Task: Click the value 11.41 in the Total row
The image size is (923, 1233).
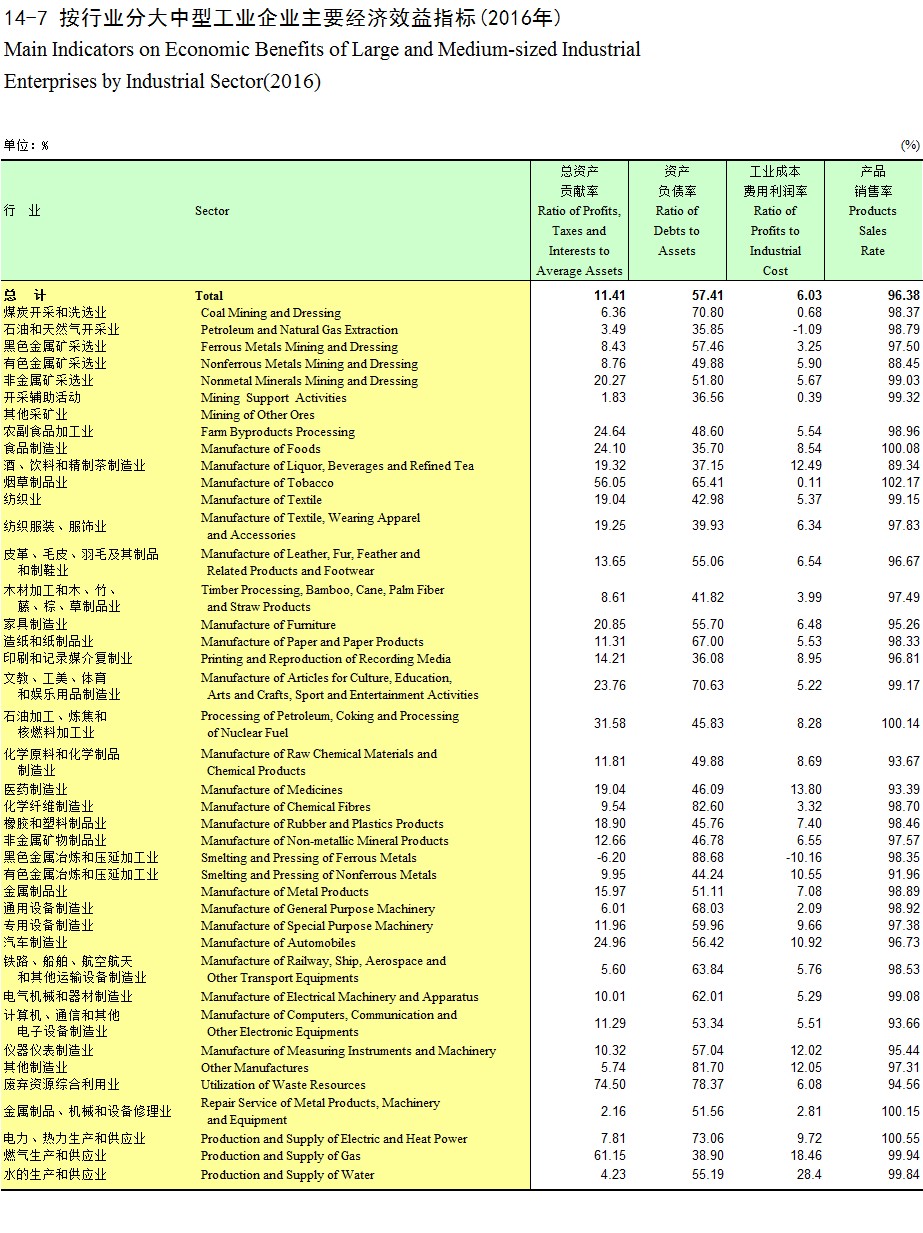Action: click(x=609, y=296)
